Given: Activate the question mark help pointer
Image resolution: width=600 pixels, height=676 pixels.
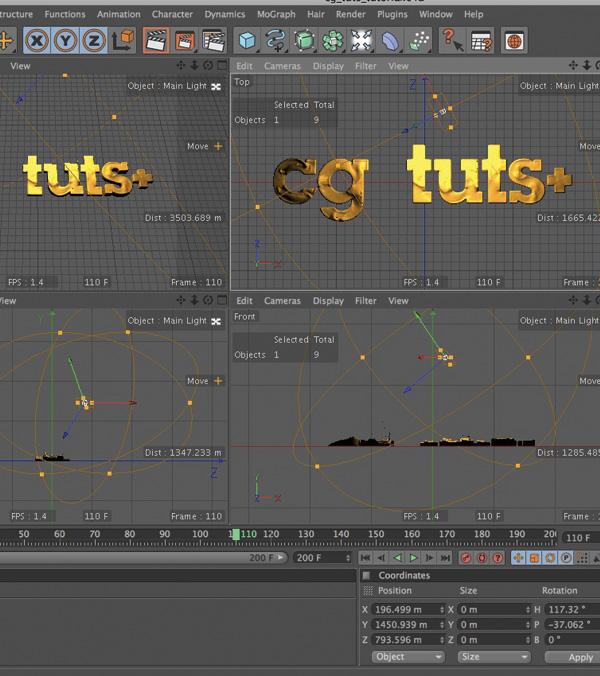Looking at the screenshot, I should (452, 41).
